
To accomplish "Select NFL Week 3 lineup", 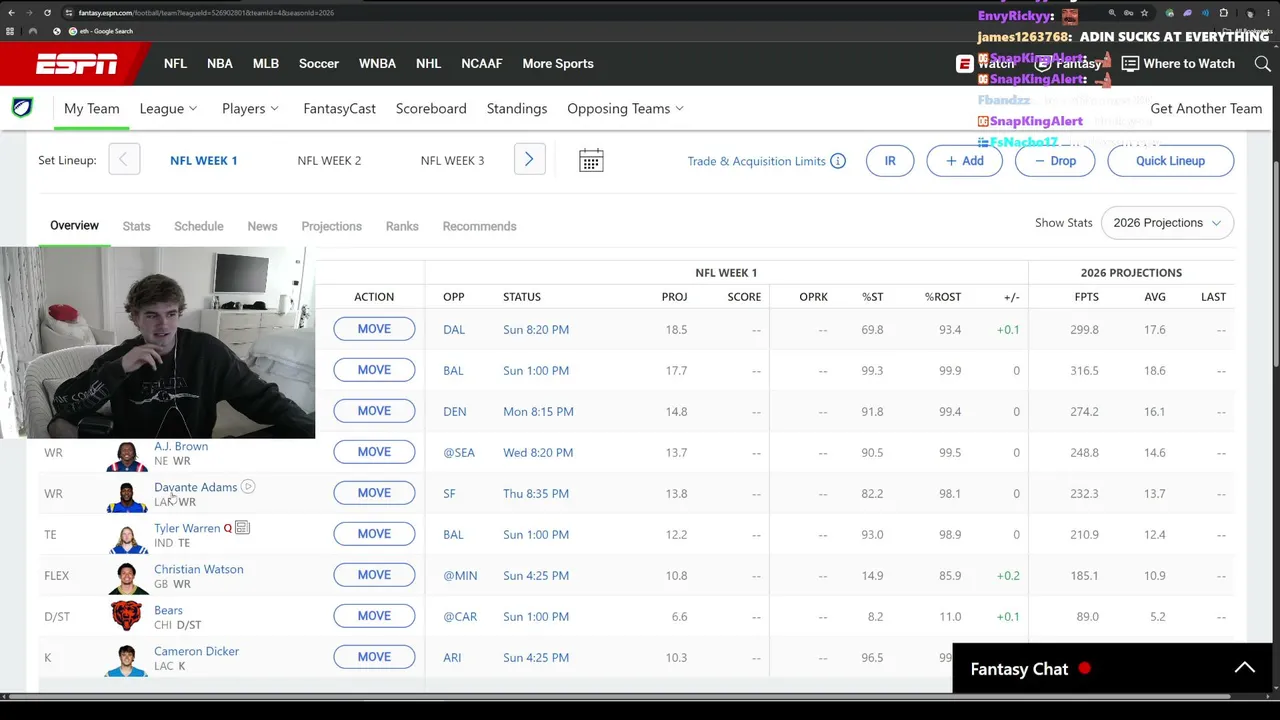I will tap(452, 160).
